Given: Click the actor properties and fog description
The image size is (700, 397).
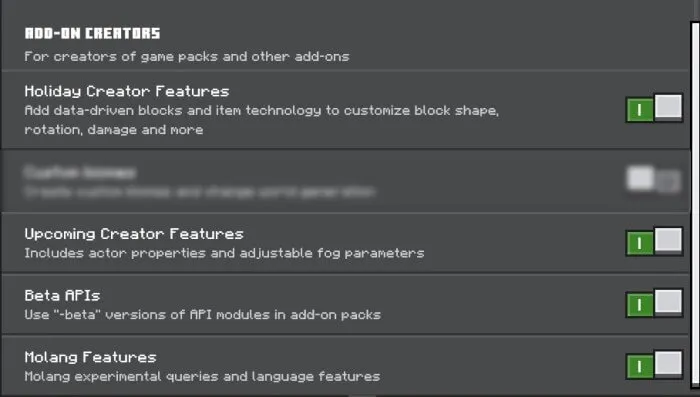Looking at the screenshot, I should click(x=224, y=253).
